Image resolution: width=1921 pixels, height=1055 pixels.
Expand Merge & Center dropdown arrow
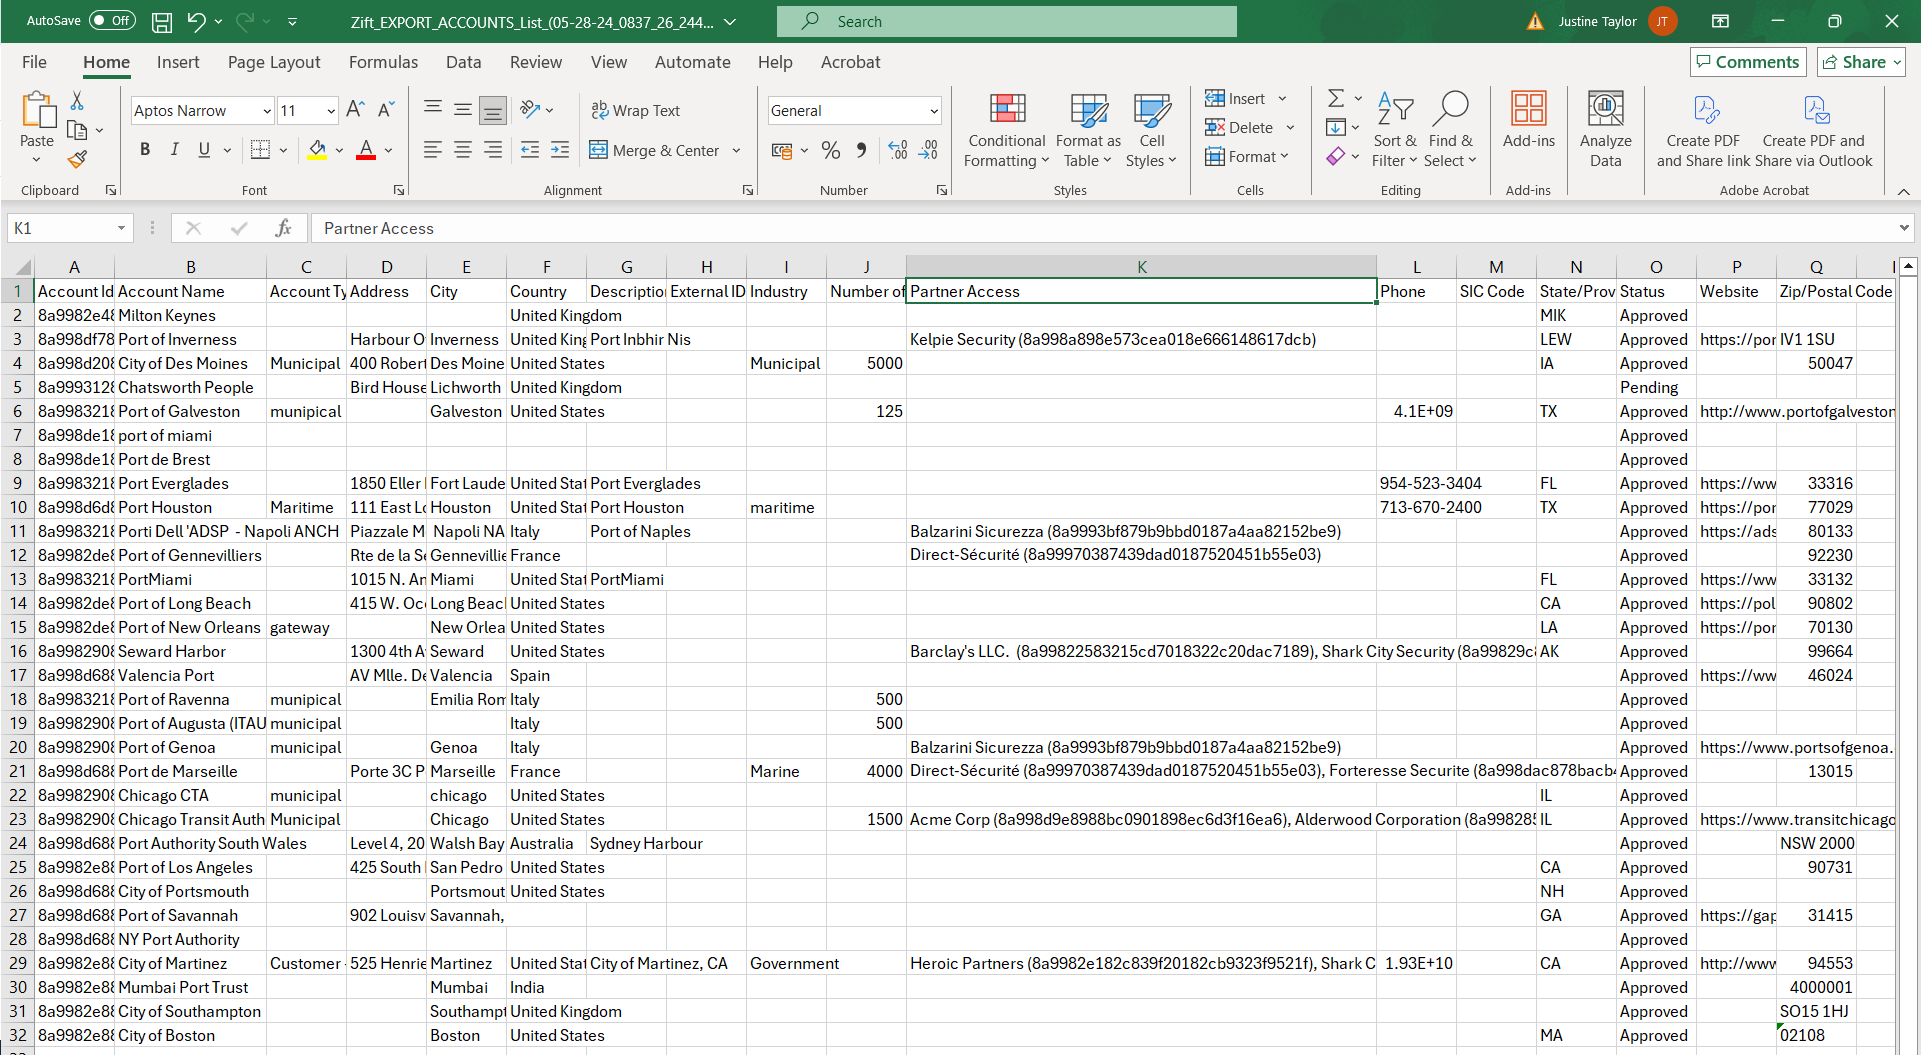pyautogui.click(x=737, y=151)
